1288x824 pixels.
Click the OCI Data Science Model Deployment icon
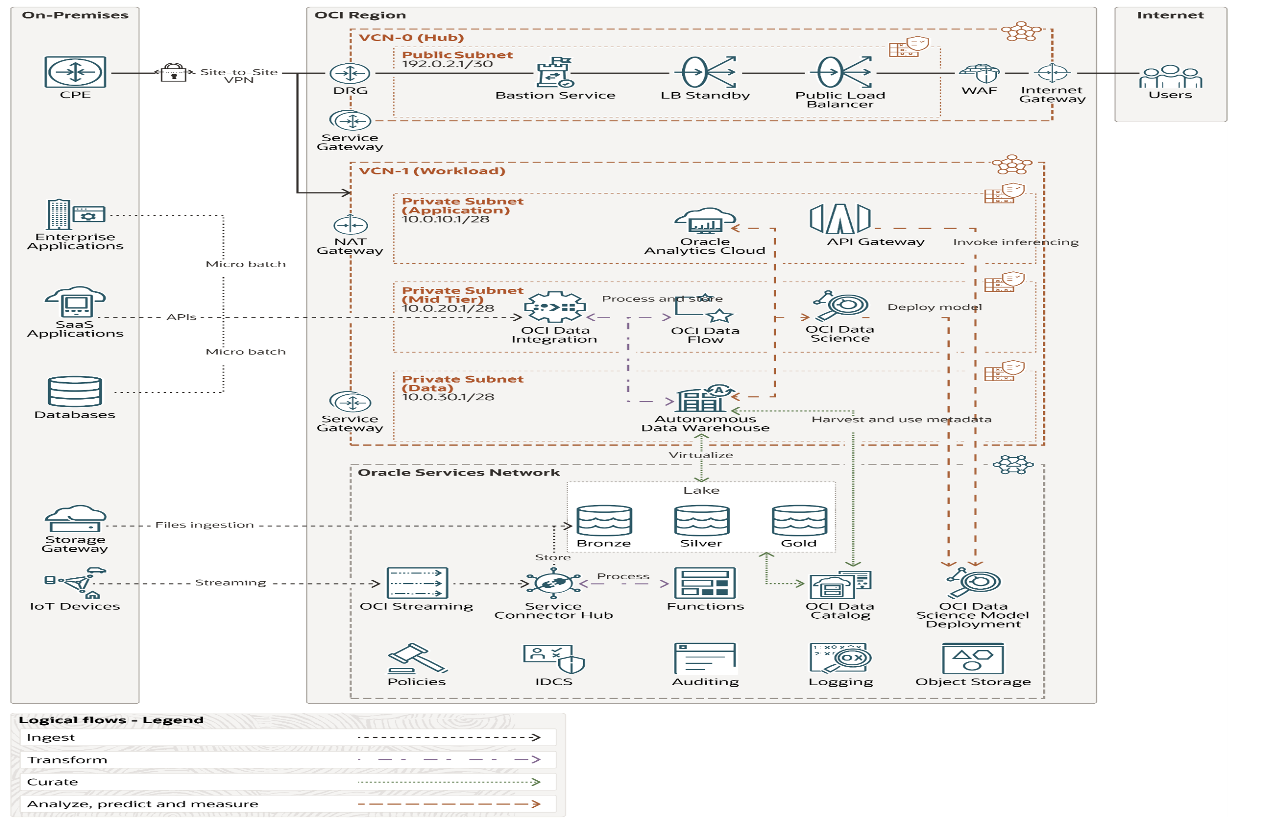pos(973,583)
